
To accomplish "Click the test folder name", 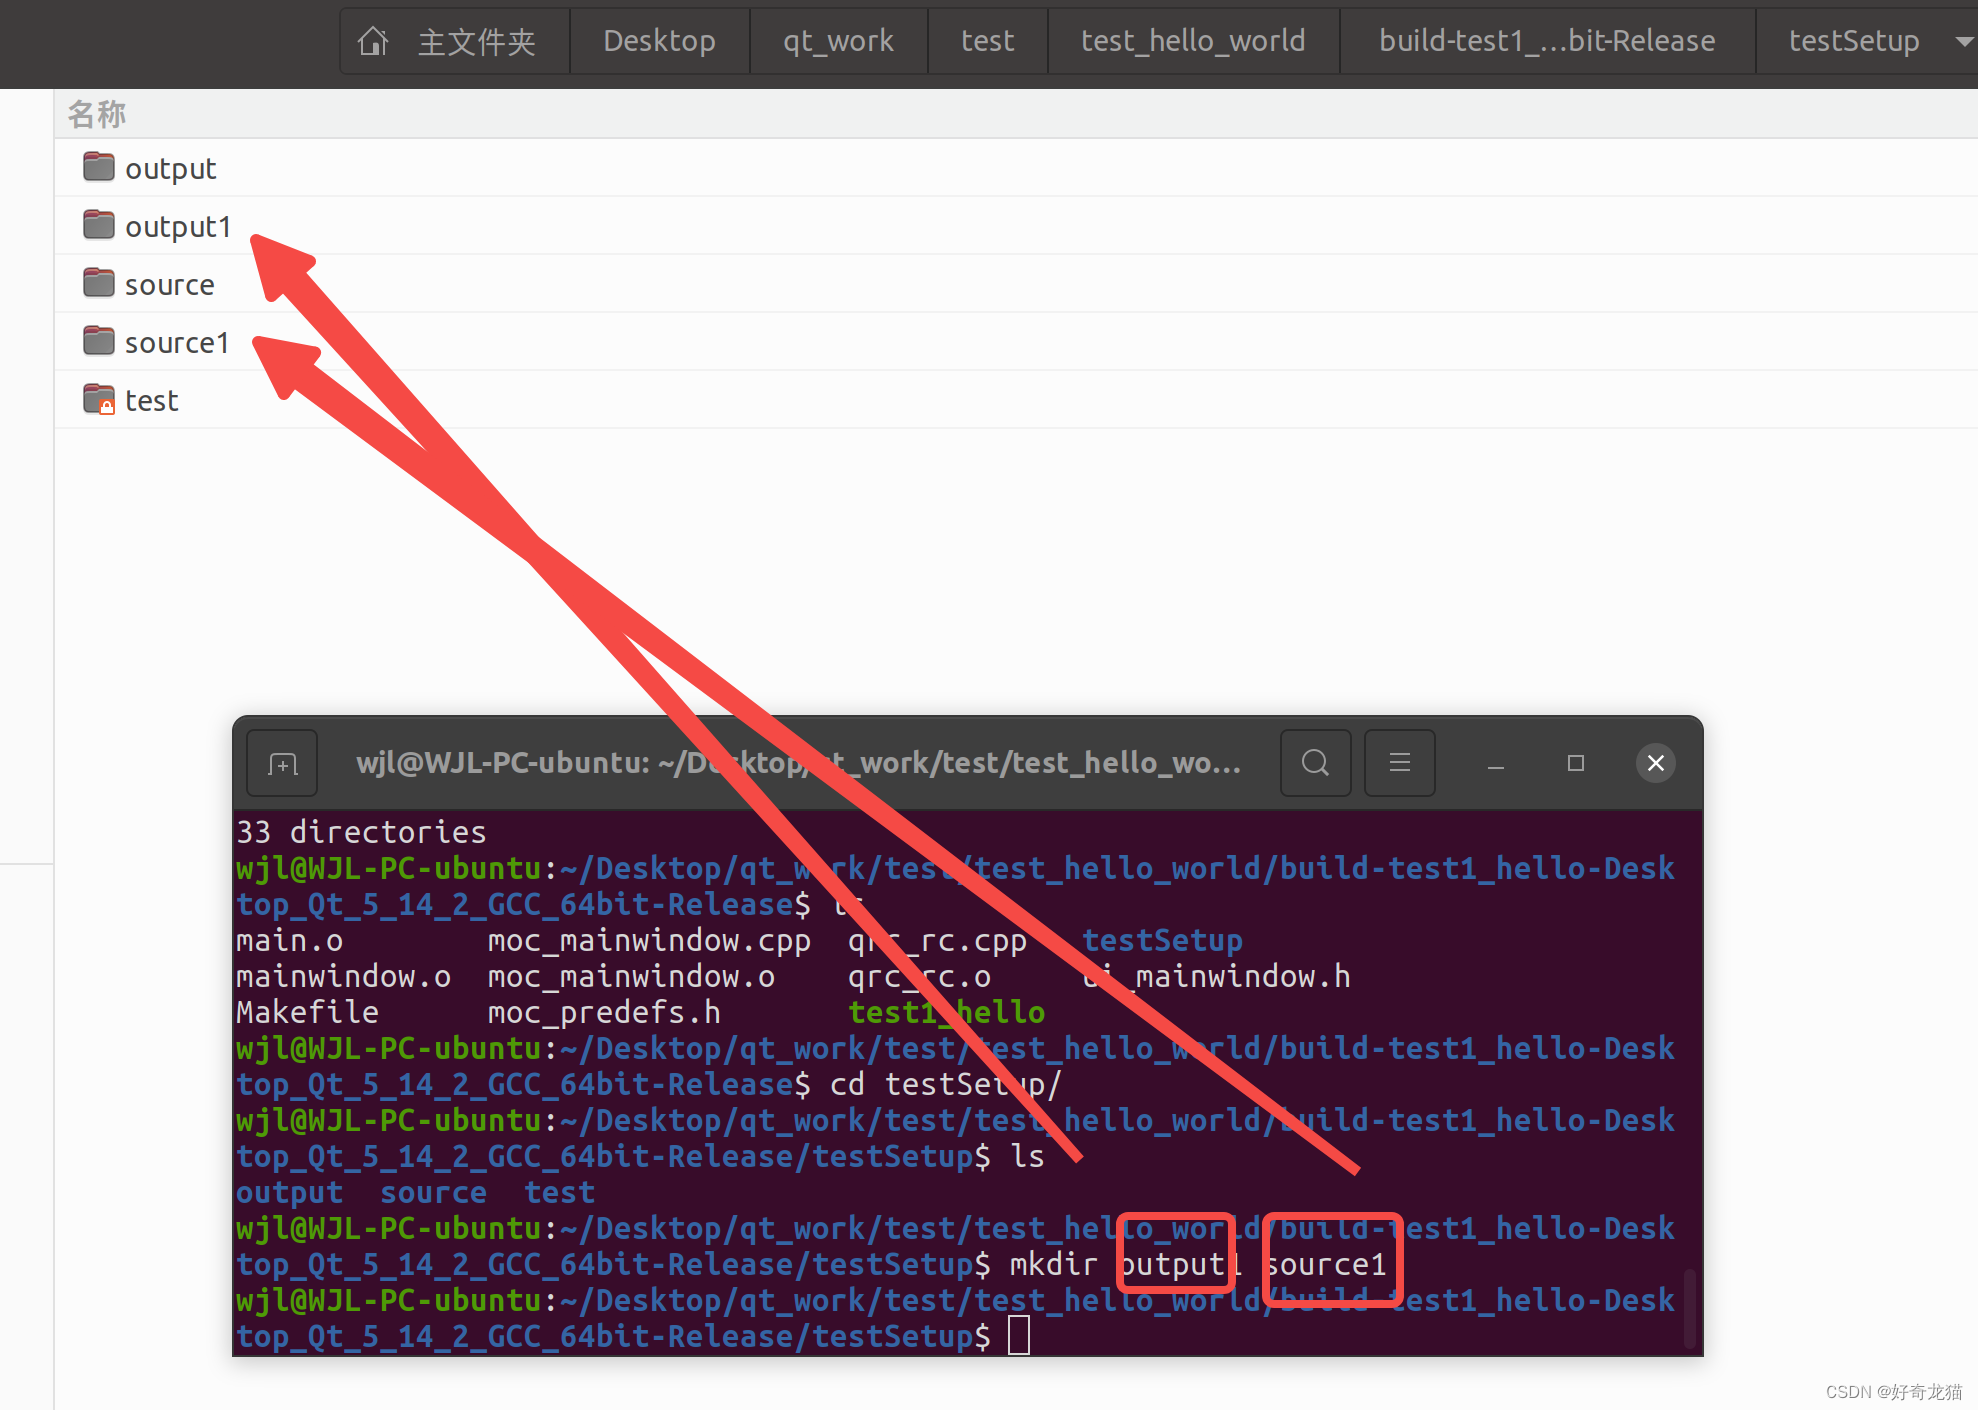I will click(x=151, y=401).
